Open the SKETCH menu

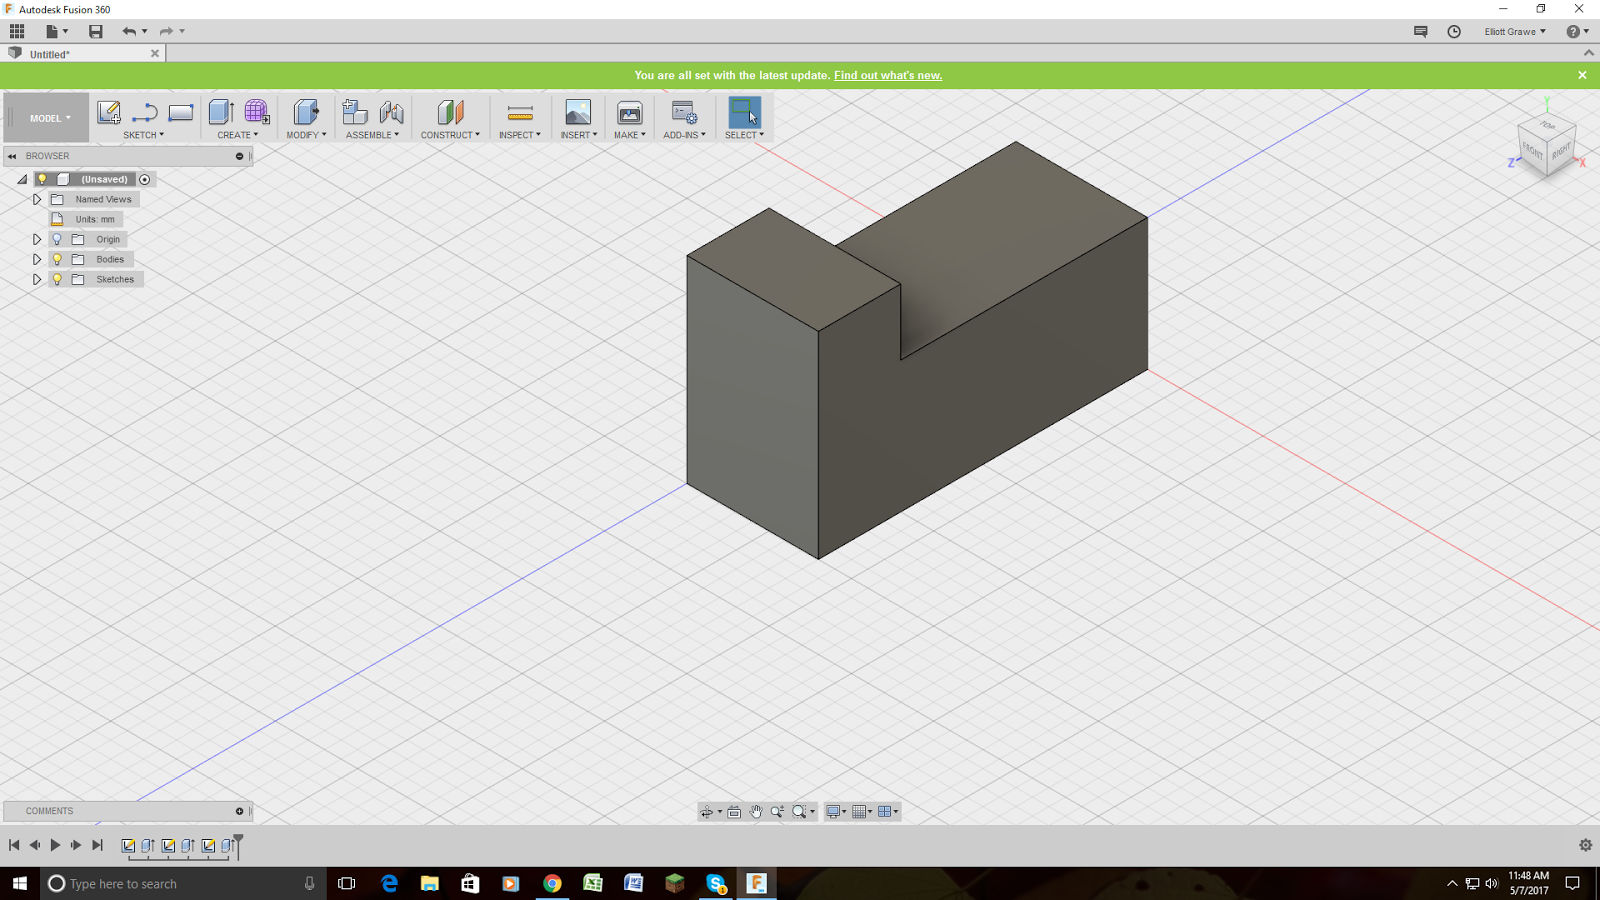click(144, 135)
